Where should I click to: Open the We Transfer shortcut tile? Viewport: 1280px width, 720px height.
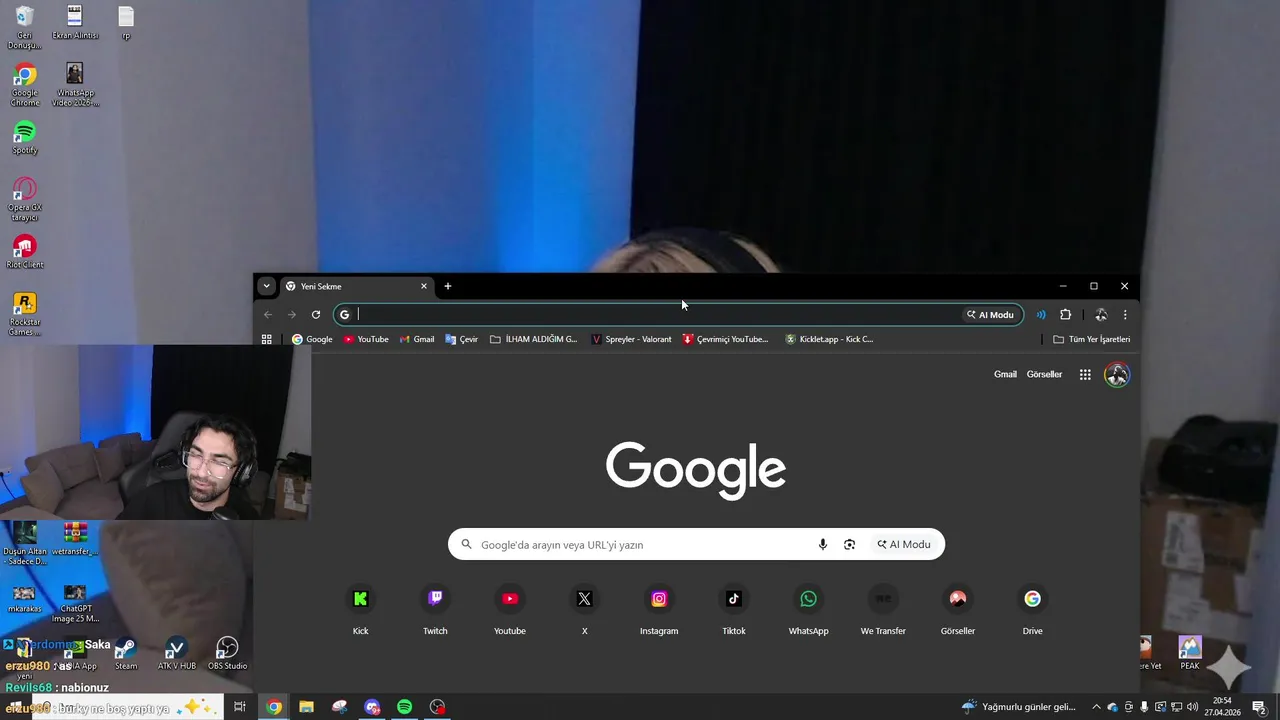coord(883,609)
